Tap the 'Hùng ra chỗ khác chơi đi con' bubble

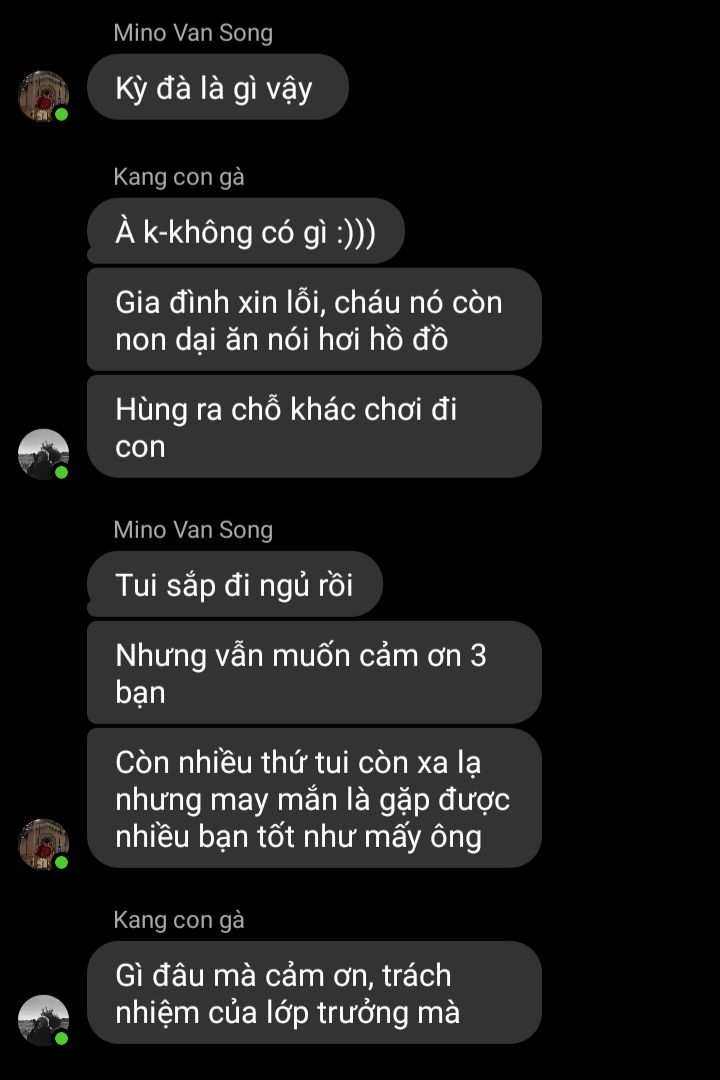tap(314, 427)
